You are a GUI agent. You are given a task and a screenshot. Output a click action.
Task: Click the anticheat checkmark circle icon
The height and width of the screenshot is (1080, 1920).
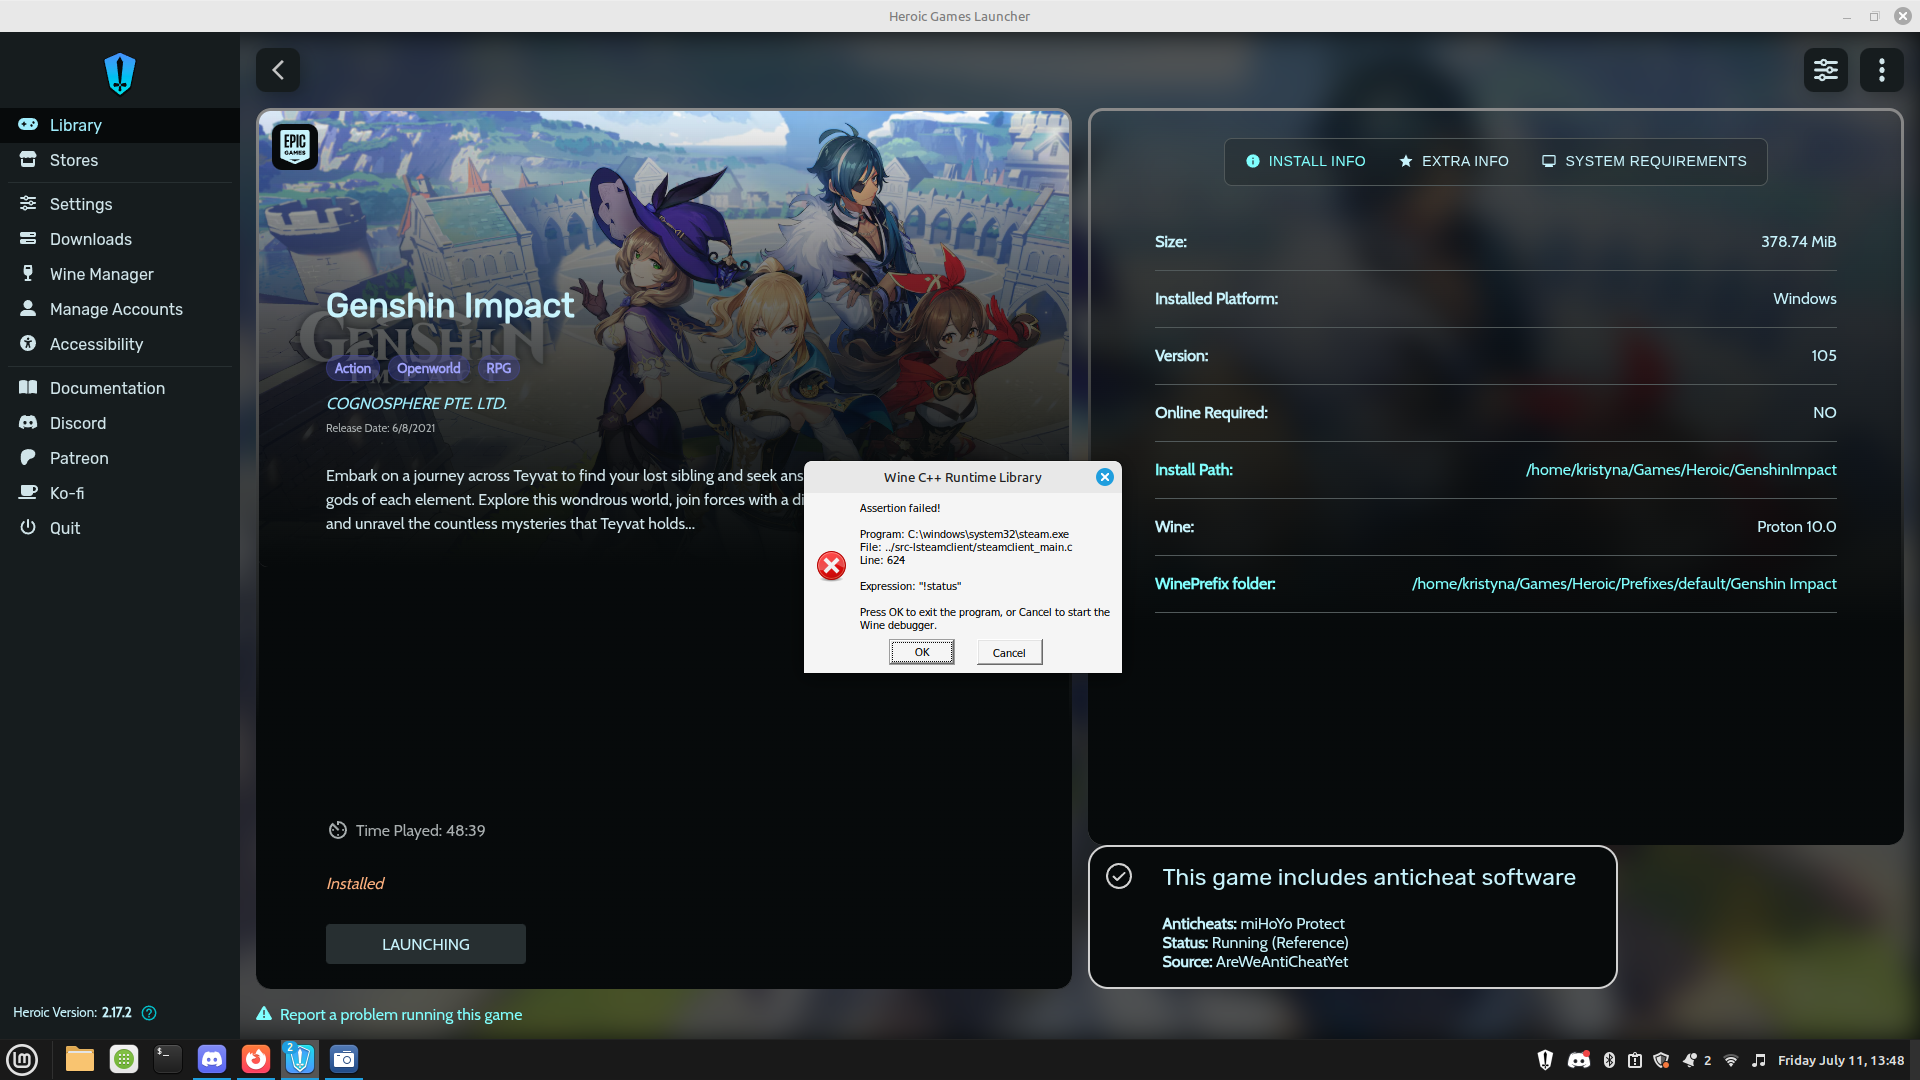(1119, 876)
